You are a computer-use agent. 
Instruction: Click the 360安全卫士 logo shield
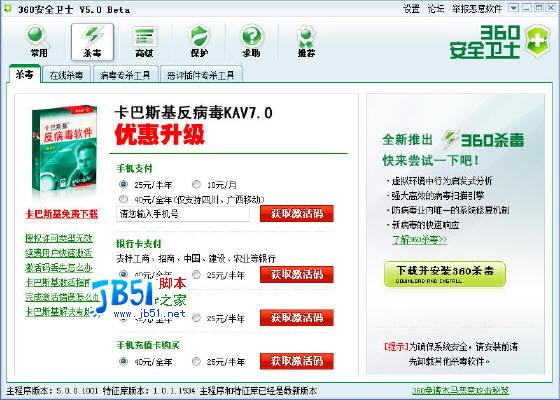538,41
